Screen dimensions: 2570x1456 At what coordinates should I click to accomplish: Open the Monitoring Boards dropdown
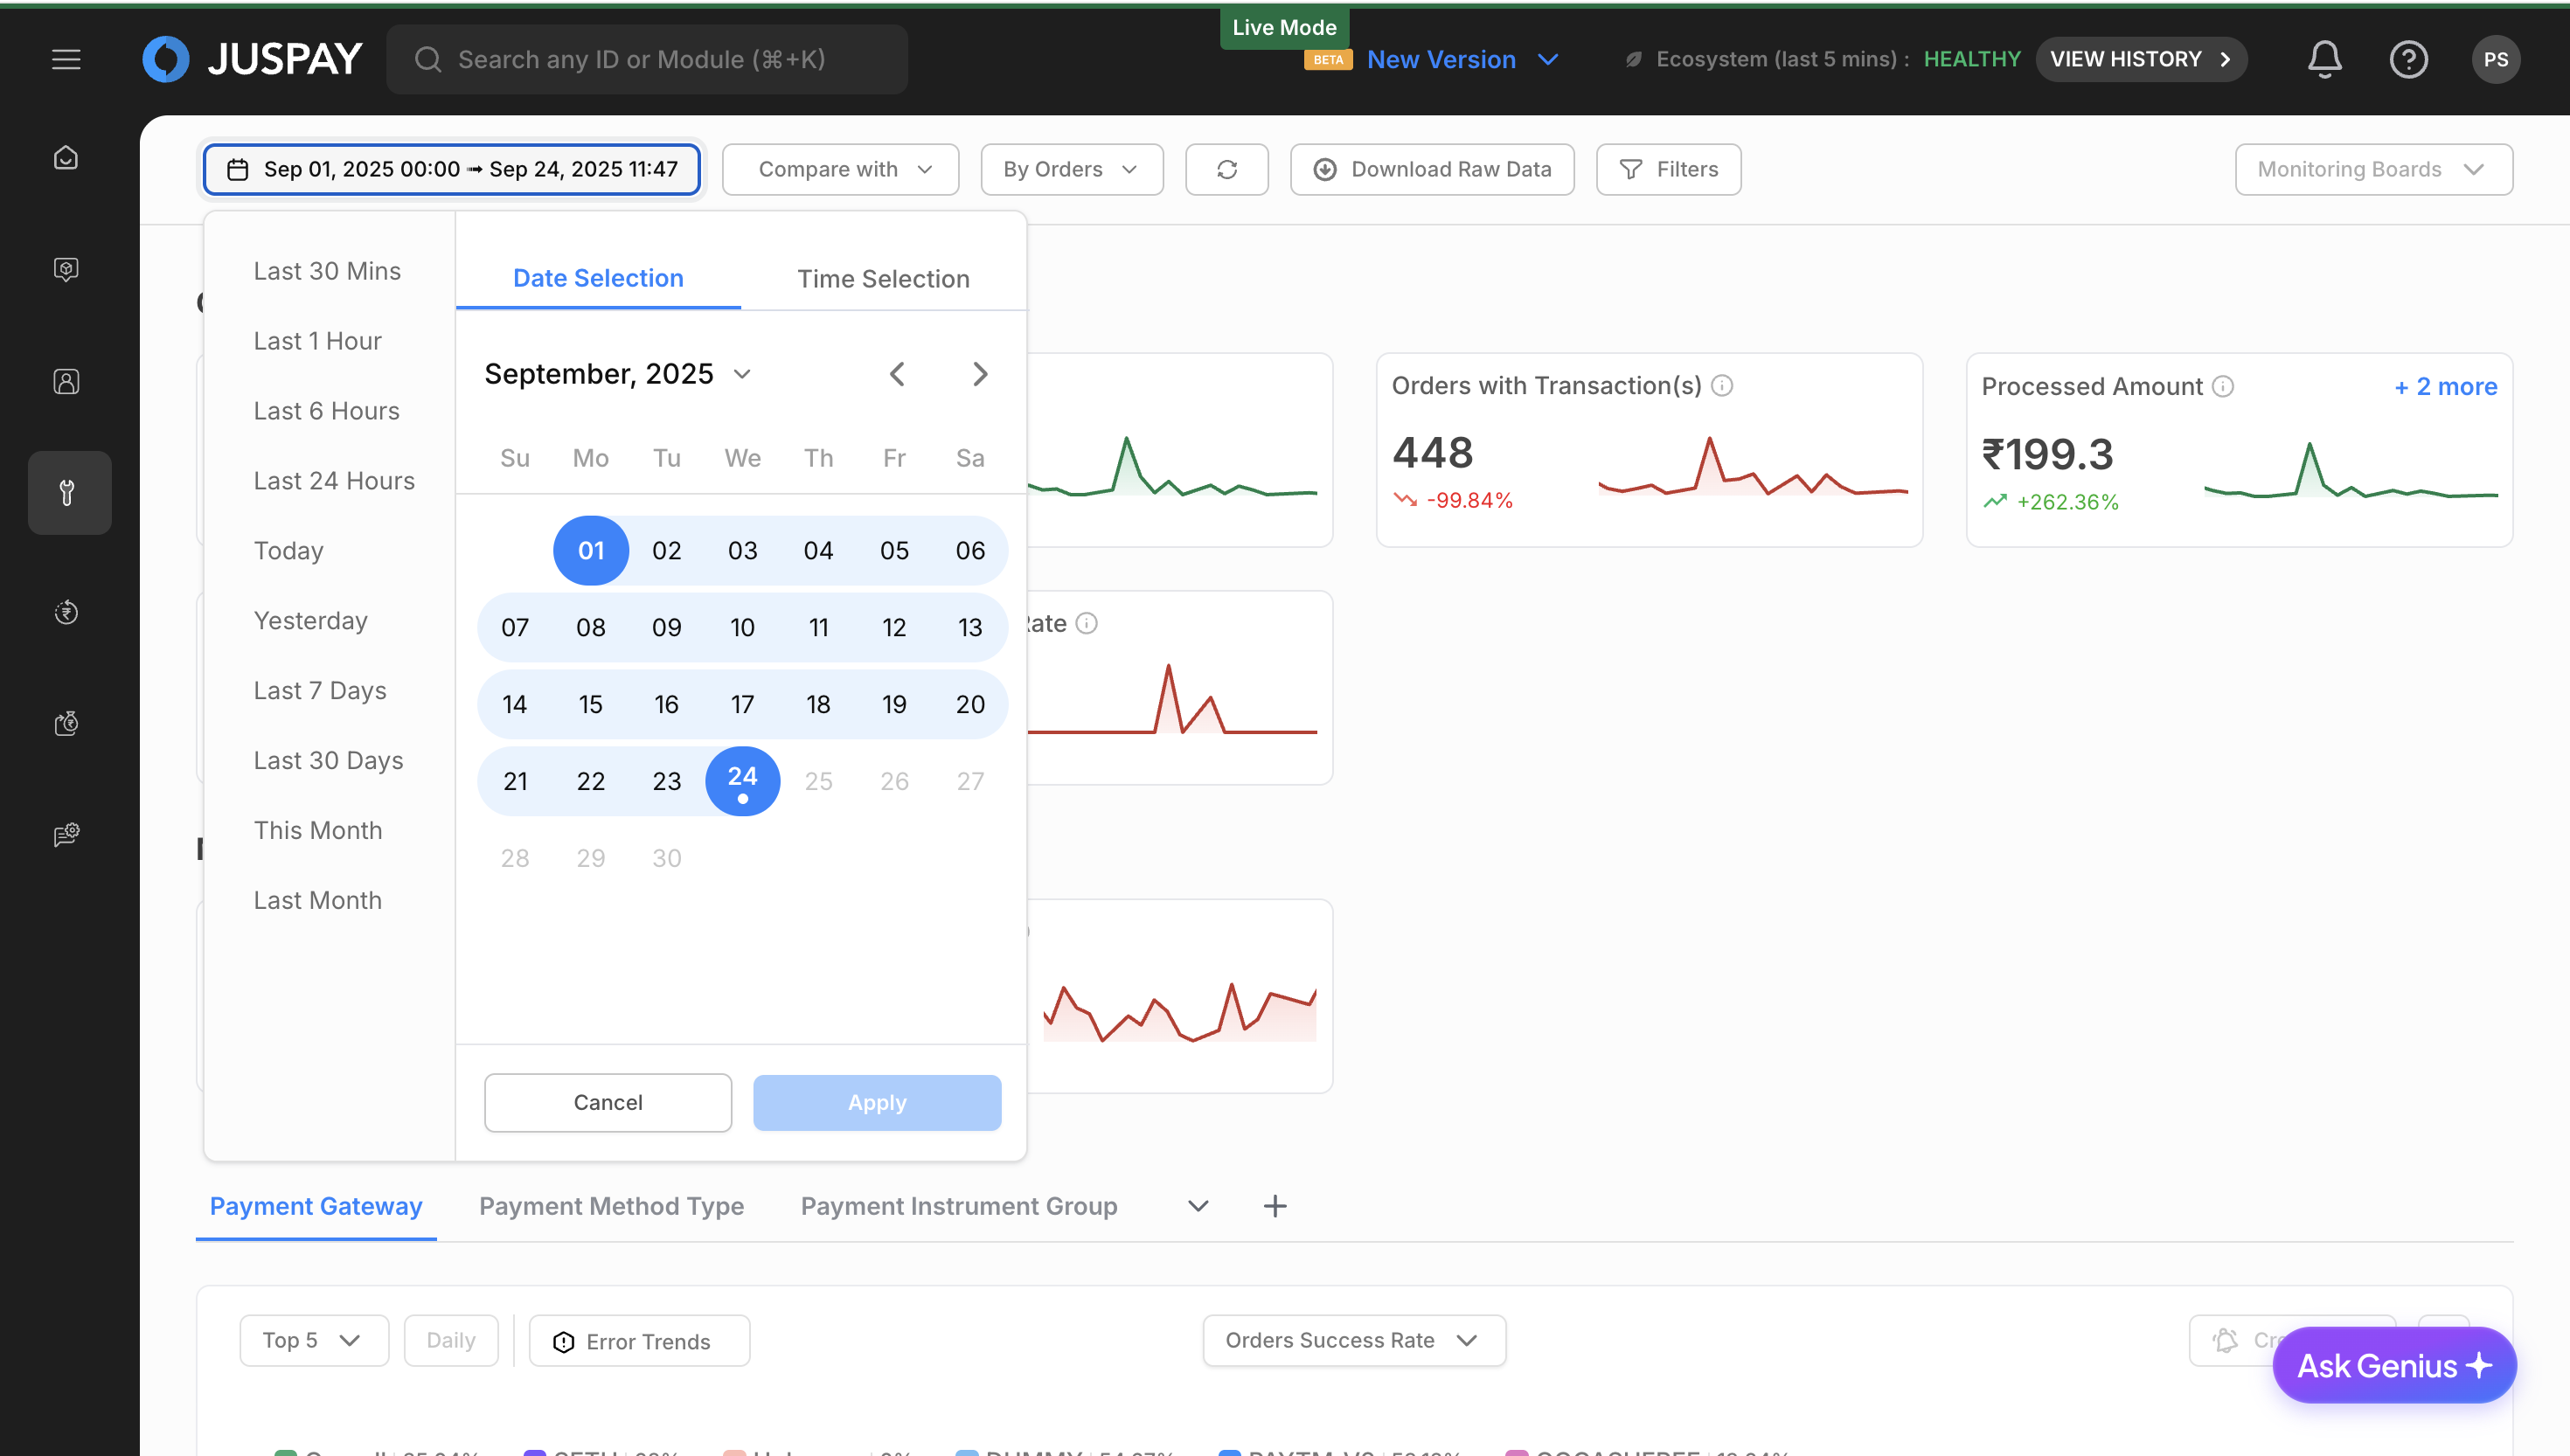(x=2373, y=169)
